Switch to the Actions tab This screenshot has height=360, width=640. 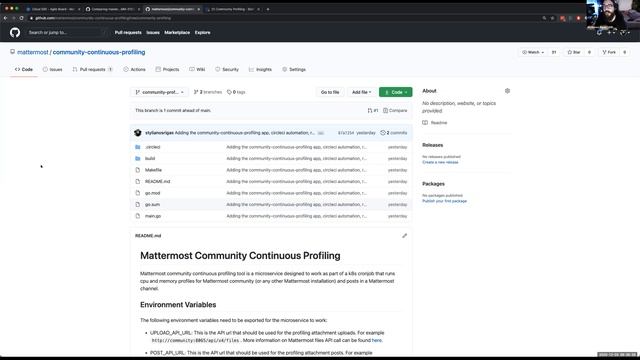pos(134,69)
